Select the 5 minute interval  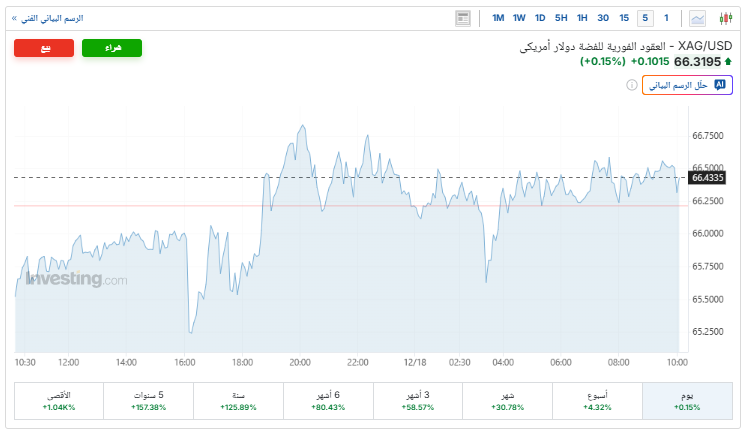(x=645, y=18)
